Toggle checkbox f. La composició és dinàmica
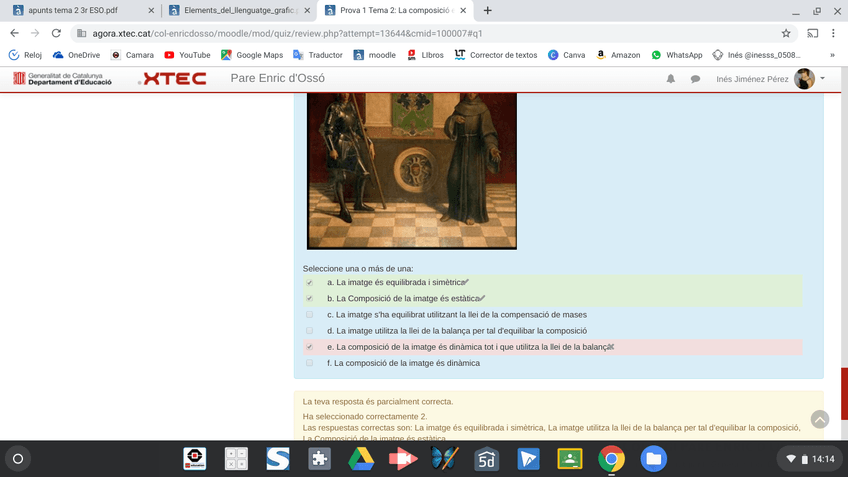848x477 pixels. click(x=309, y=363)
